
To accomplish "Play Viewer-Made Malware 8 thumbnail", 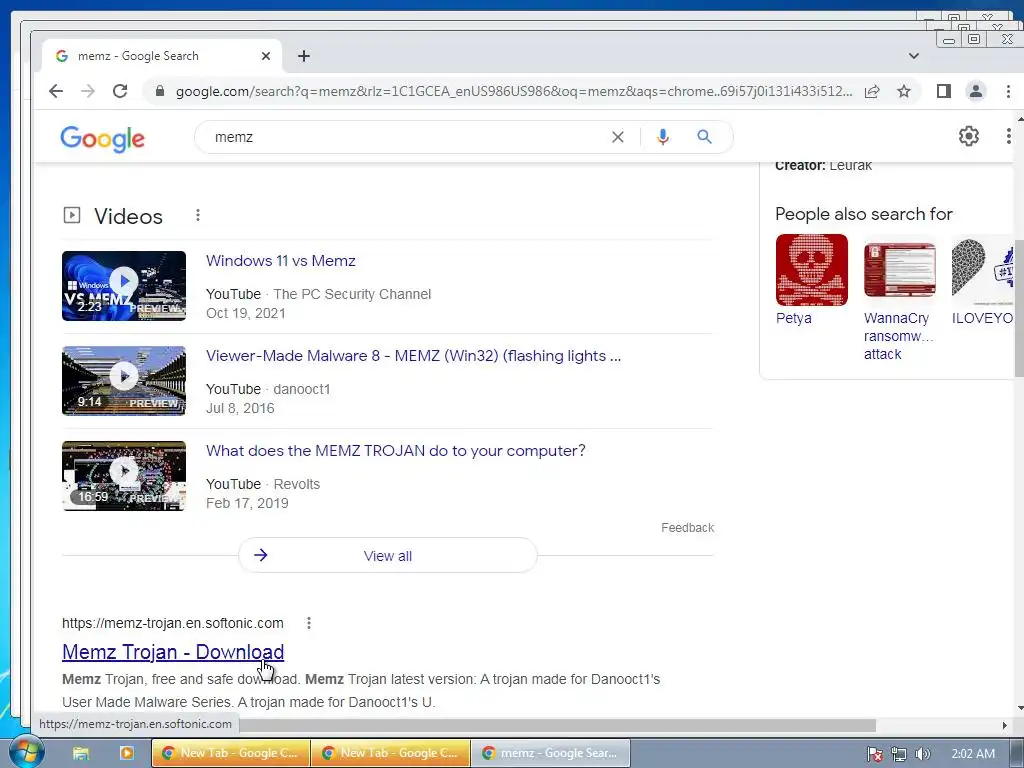I will (124, 381).
